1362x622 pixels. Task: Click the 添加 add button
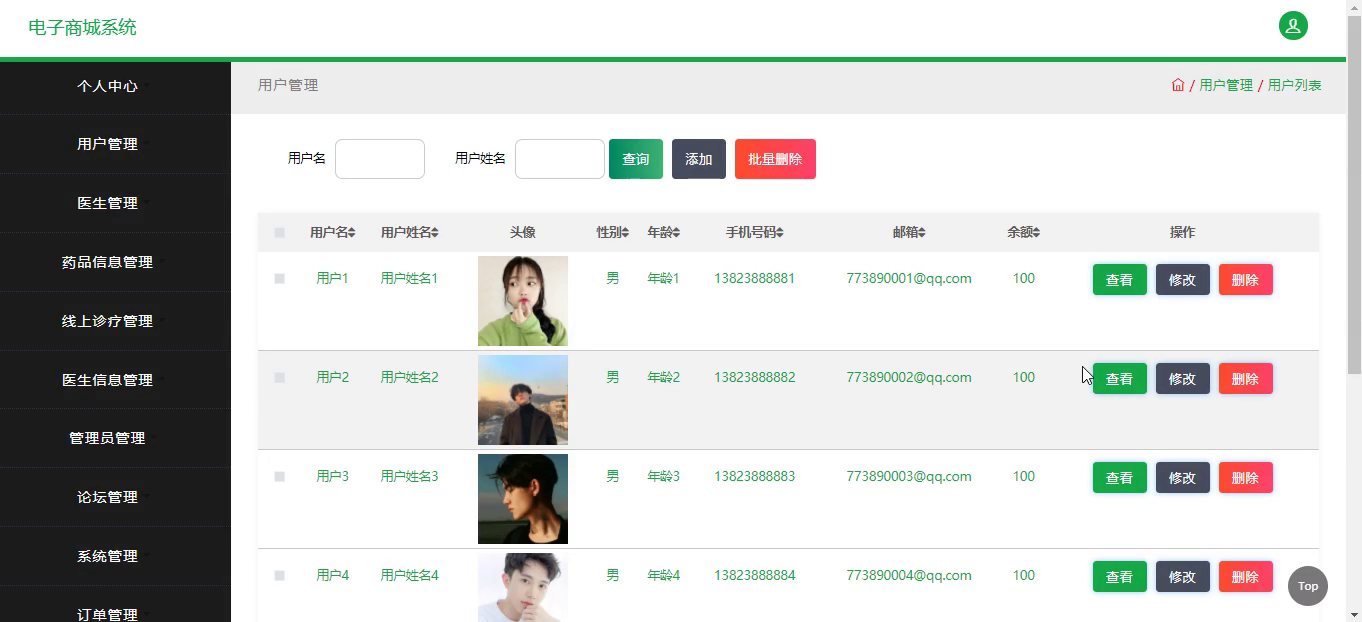pyautogui.click(x=699, y=159)
